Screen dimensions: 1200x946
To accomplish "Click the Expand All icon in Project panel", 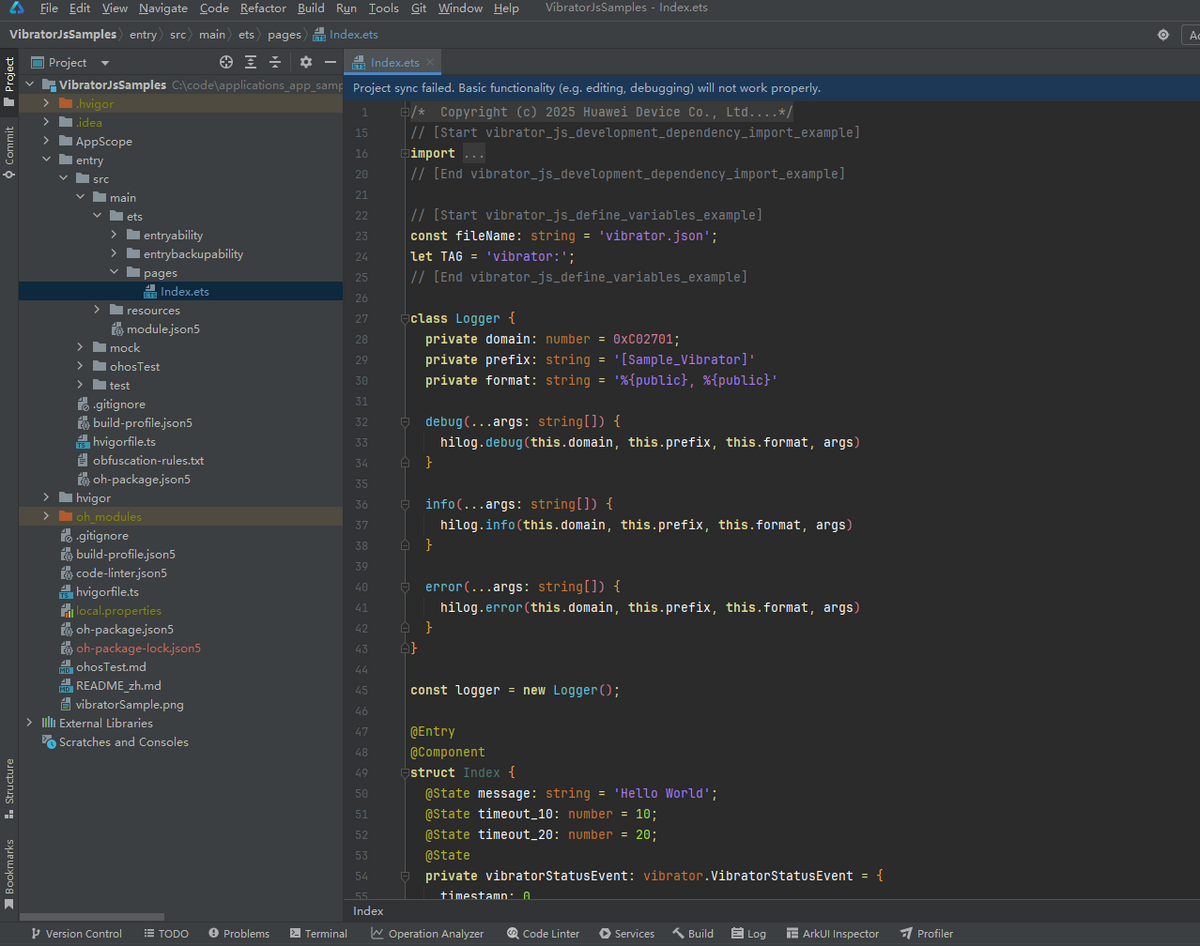I will pyautogui.click(x=251, y=62).
